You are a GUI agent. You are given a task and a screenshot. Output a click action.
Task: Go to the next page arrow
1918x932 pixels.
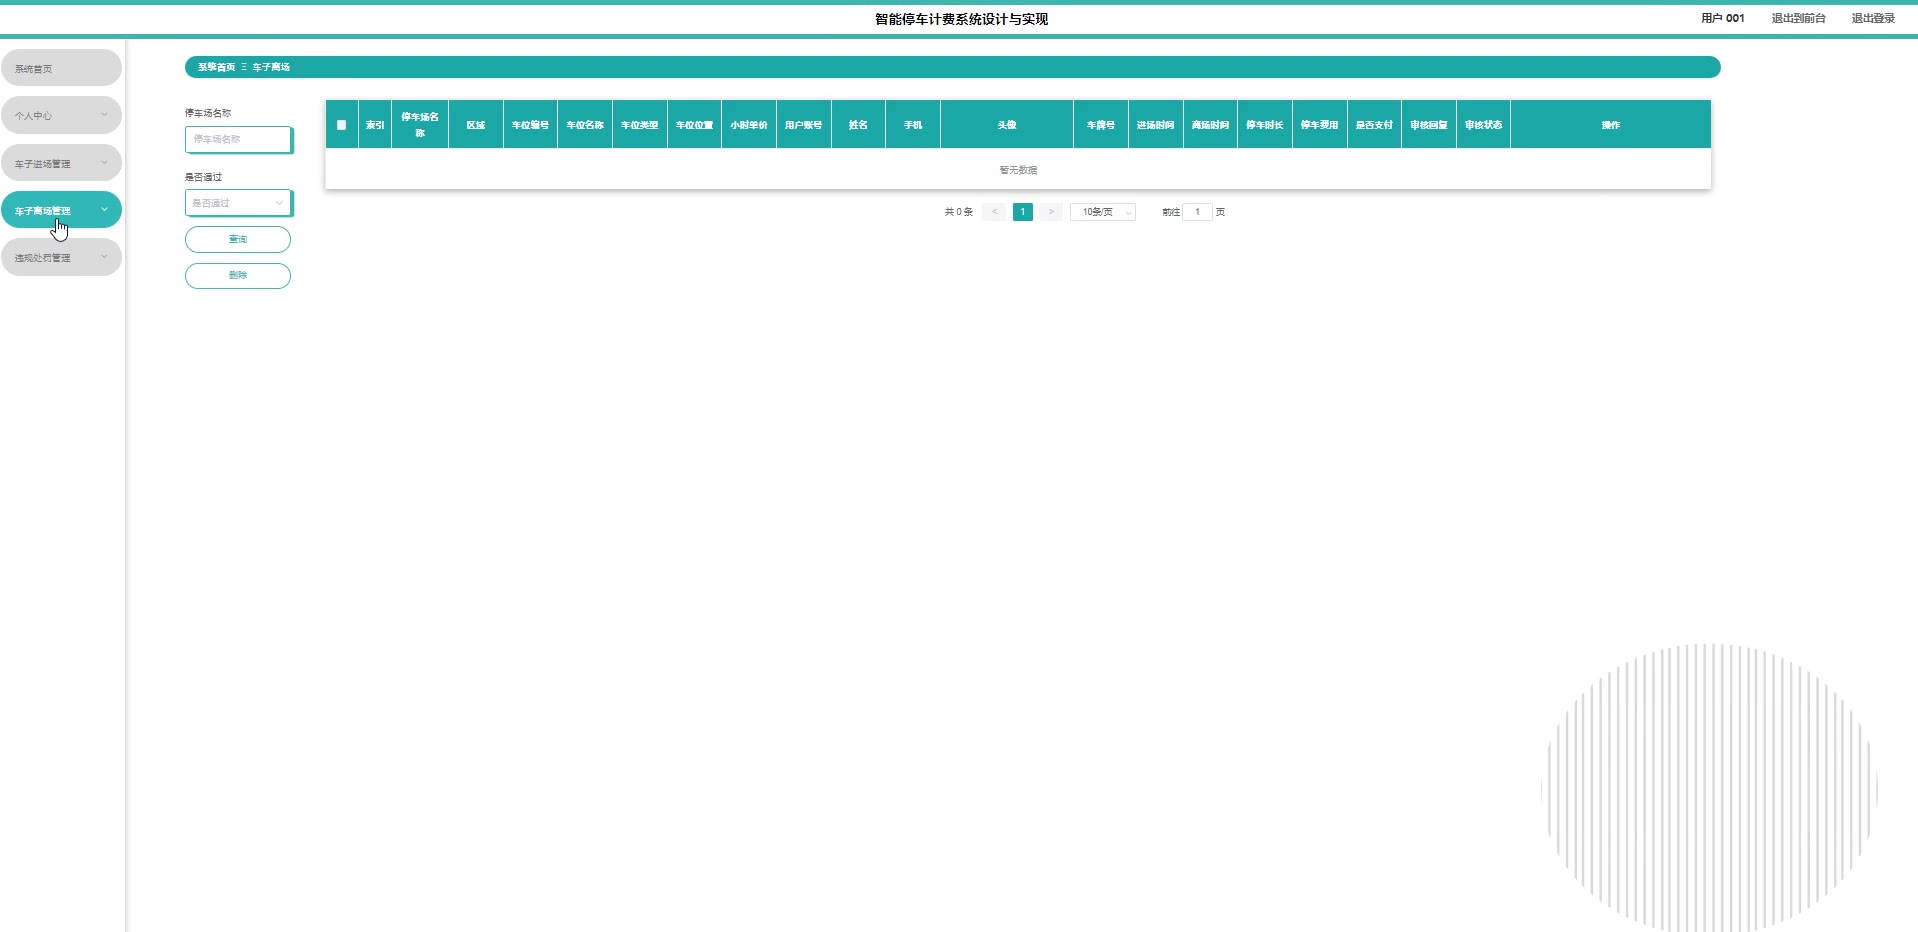tap(1051, 212)
